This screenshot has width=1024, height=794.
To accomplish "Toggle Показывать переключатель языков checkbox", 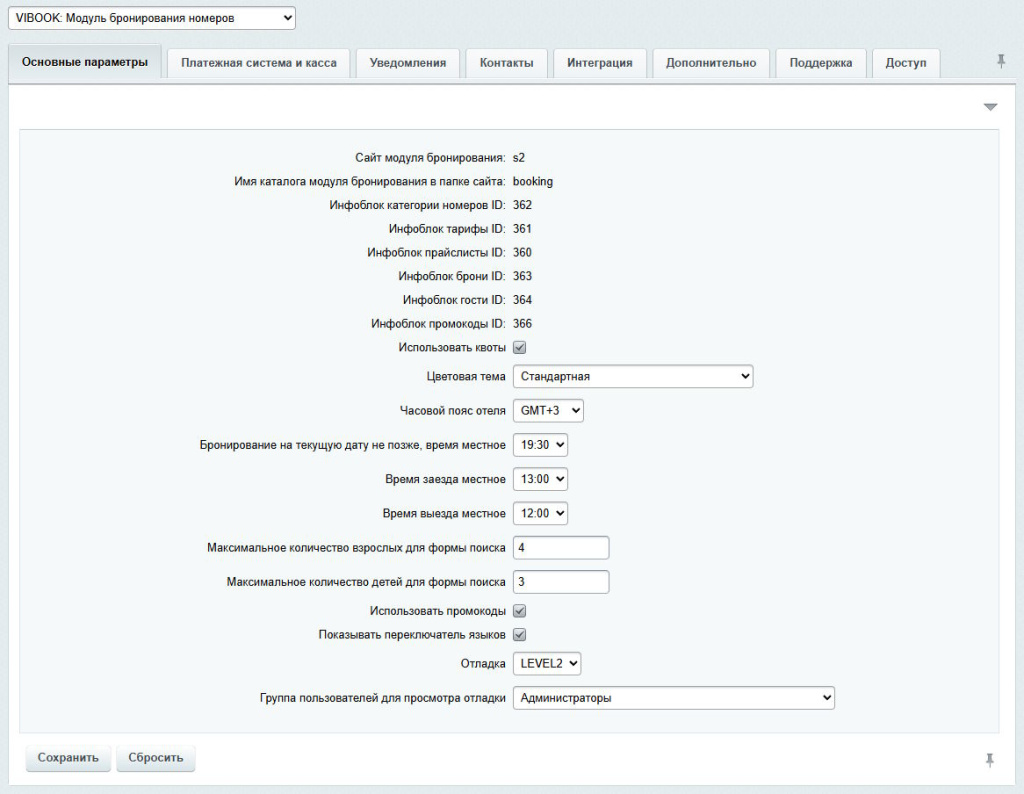I will (x=519, y=634).
